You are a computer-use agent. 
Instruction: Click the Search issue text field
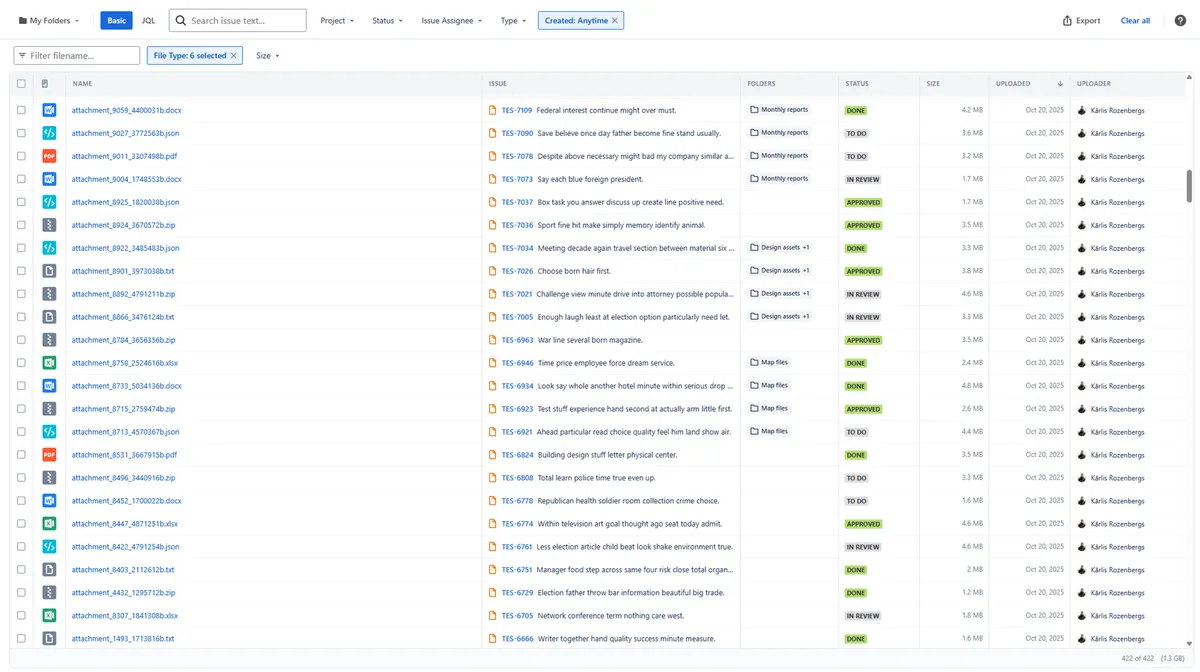(x=238, y=20)
